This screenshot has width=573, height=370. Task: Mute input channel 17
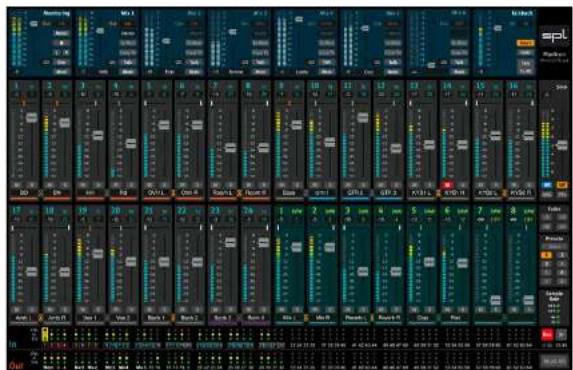pos(17,310)
